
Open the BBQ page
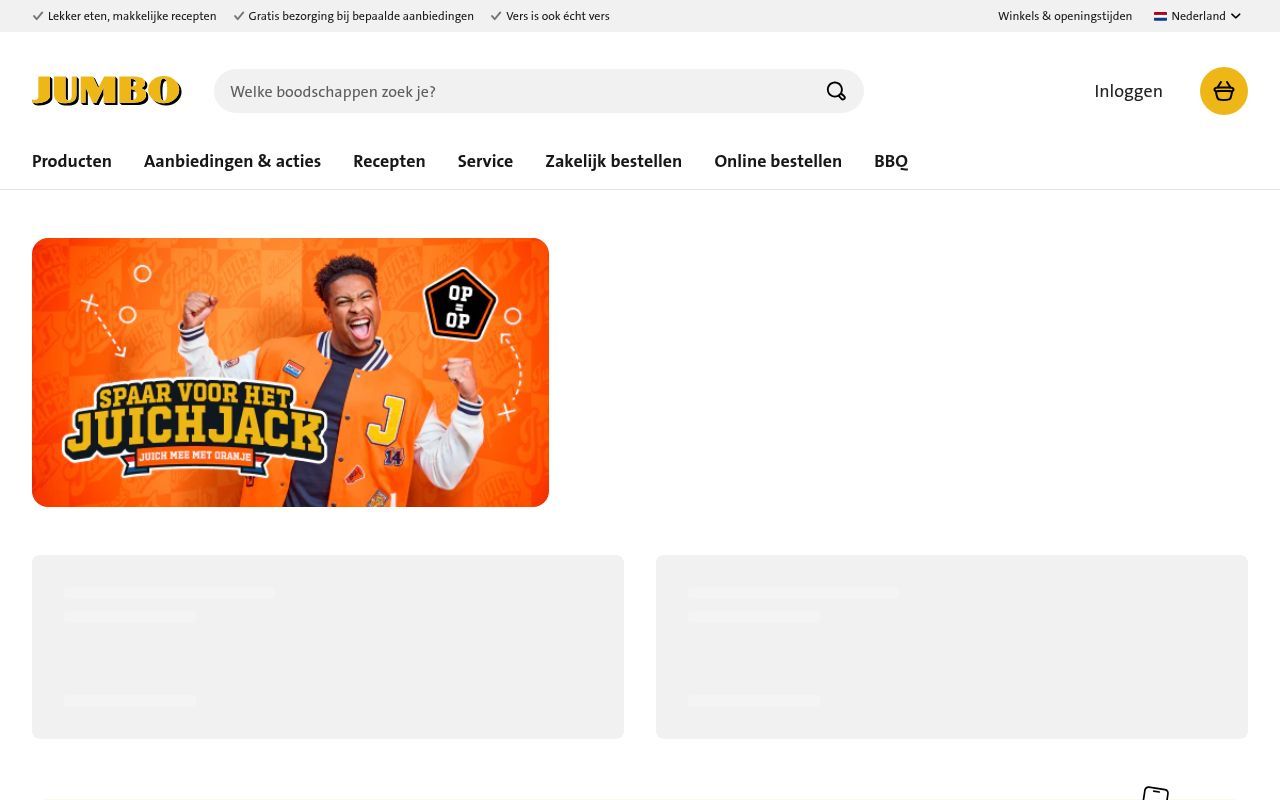point(891,161)
